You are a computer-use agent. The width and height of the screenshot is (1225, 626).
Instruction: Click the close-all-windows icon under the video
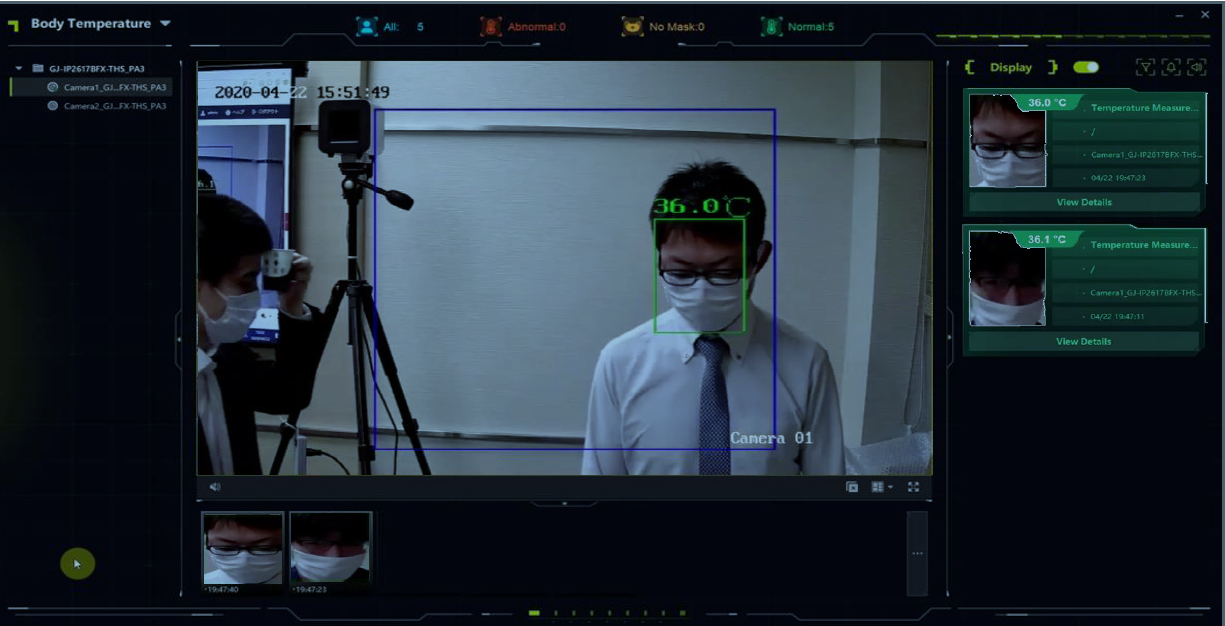point(852,487)
